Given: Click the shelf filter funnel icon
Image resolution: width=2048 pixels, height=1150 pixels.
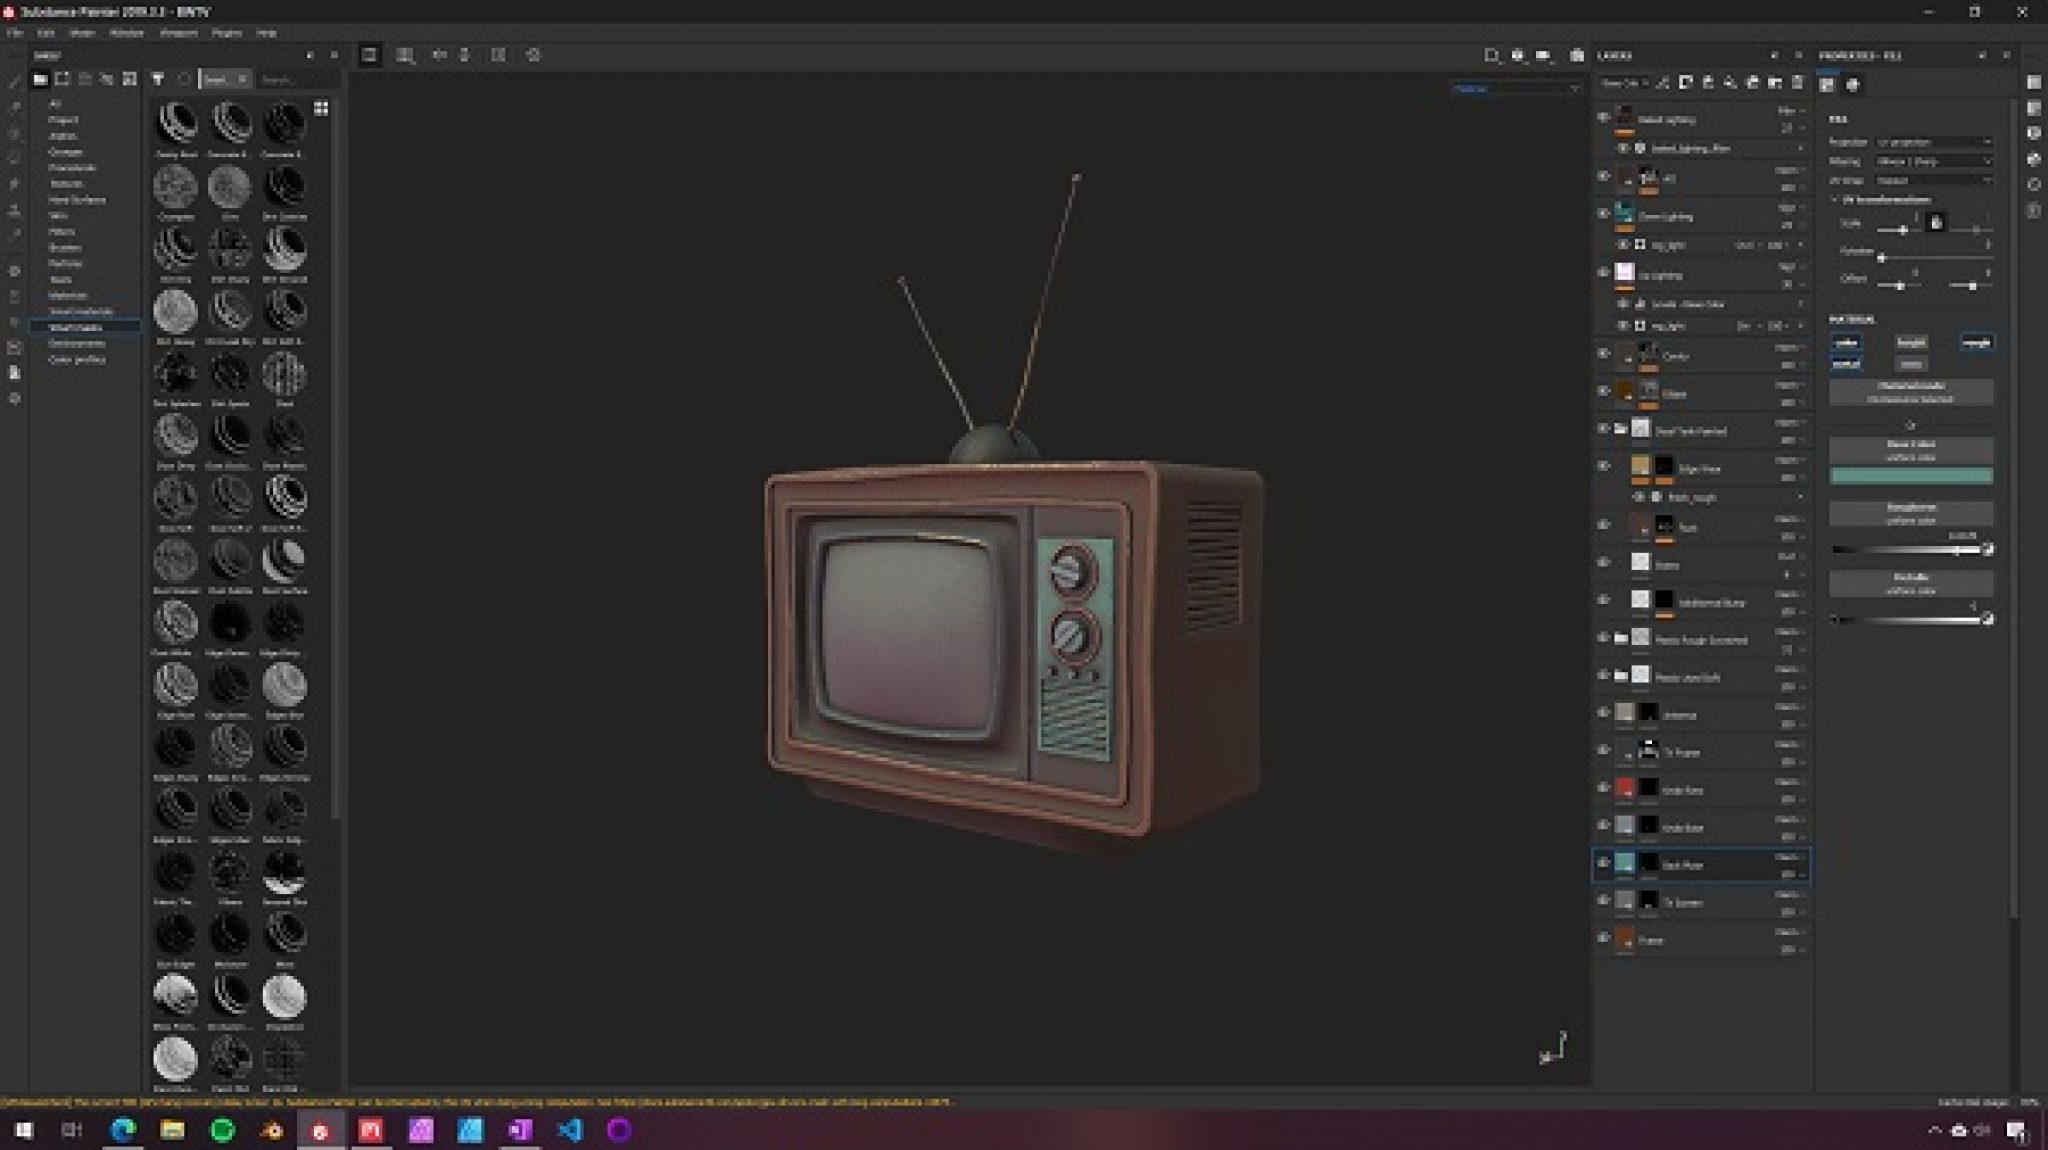Looking at the screenshot, I should (x=157, y=79).
